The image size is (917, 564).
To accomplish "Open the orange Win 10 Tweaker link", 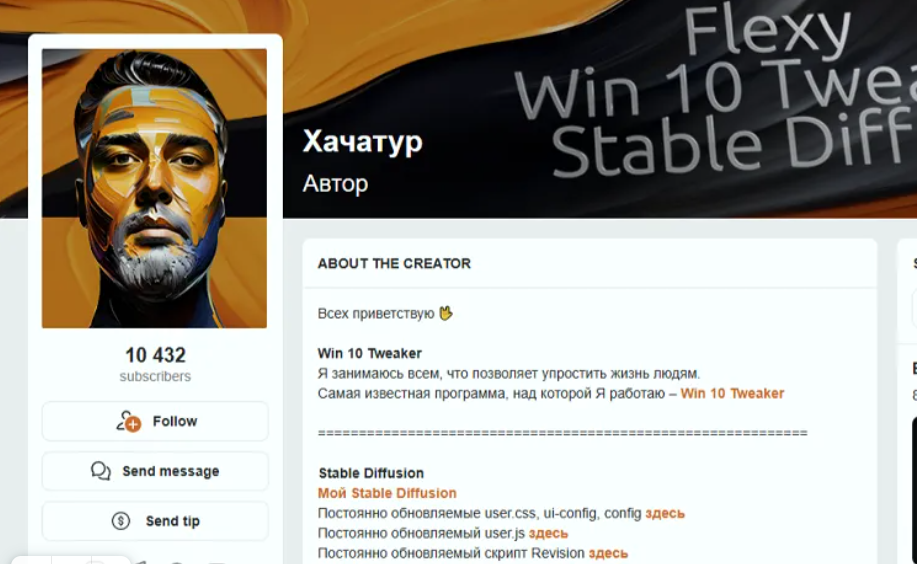I will tap(732, 393).
